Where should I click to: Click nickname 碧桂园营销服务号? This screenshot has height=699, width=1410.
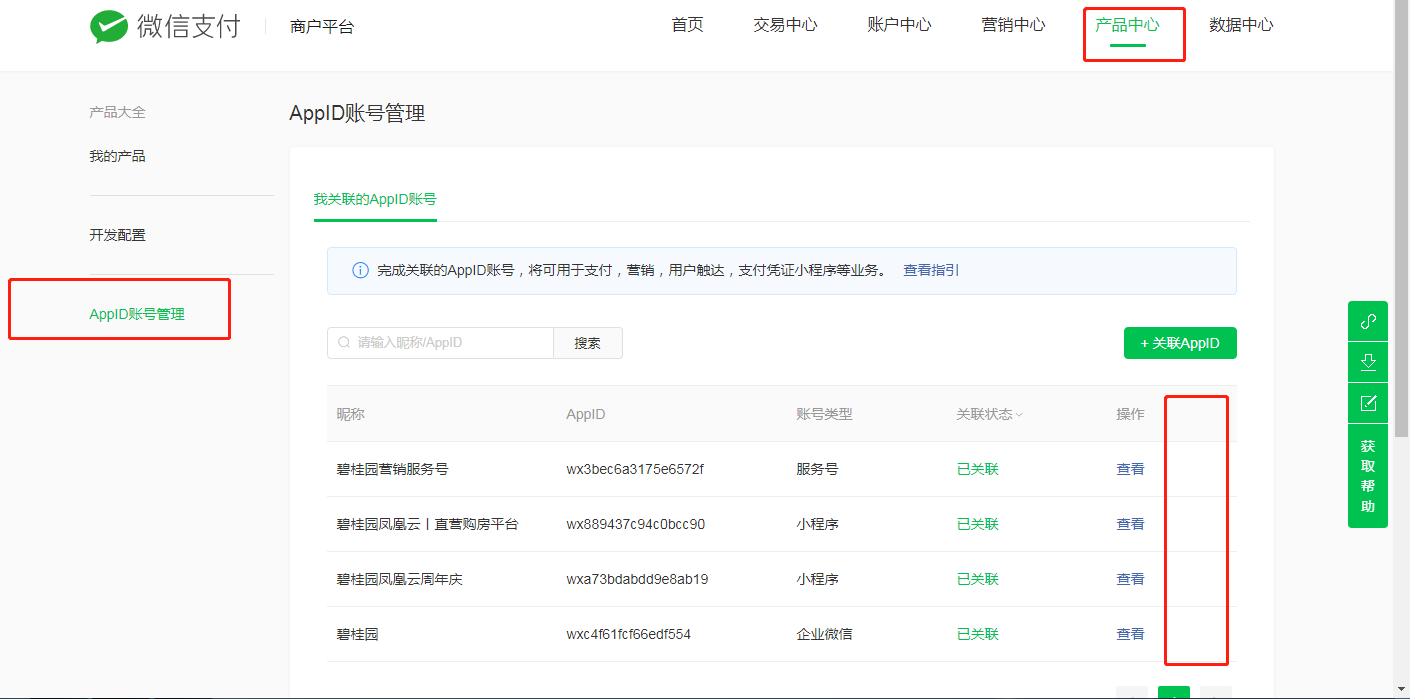[392, 469]
